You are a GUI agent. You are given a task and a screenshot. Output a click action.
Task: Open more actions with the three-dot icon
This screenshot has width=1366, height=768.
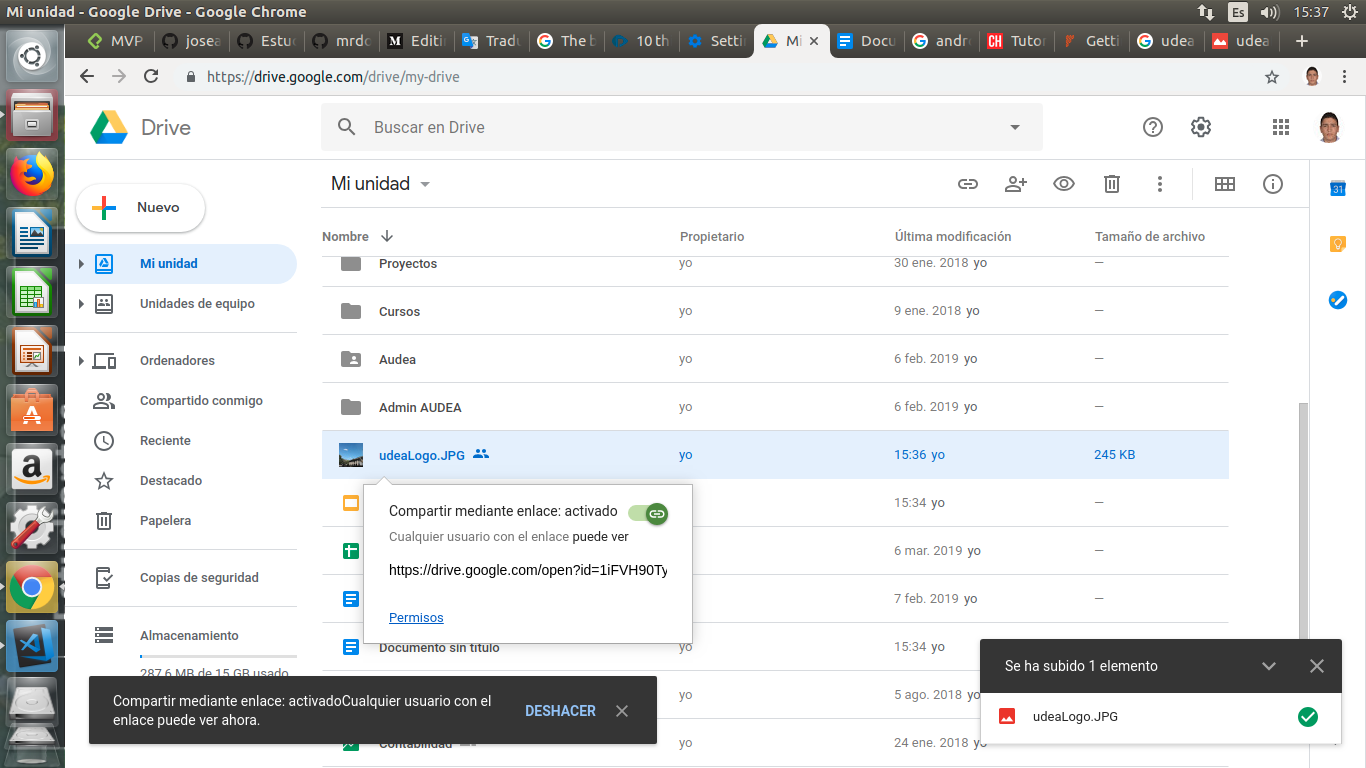pos(1159,184)
